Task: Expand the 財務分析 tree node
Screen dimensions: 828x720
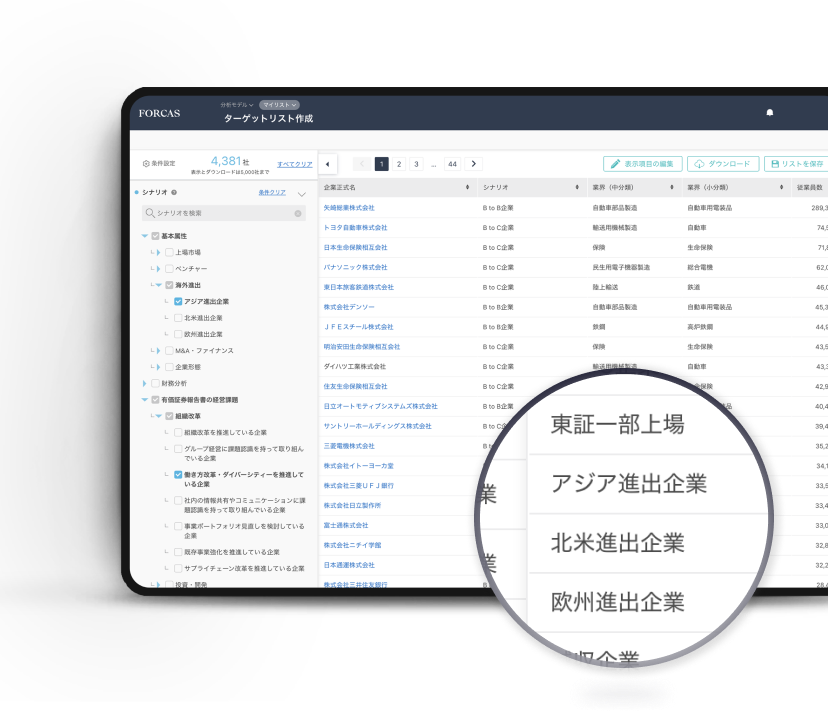Action: 145,384
